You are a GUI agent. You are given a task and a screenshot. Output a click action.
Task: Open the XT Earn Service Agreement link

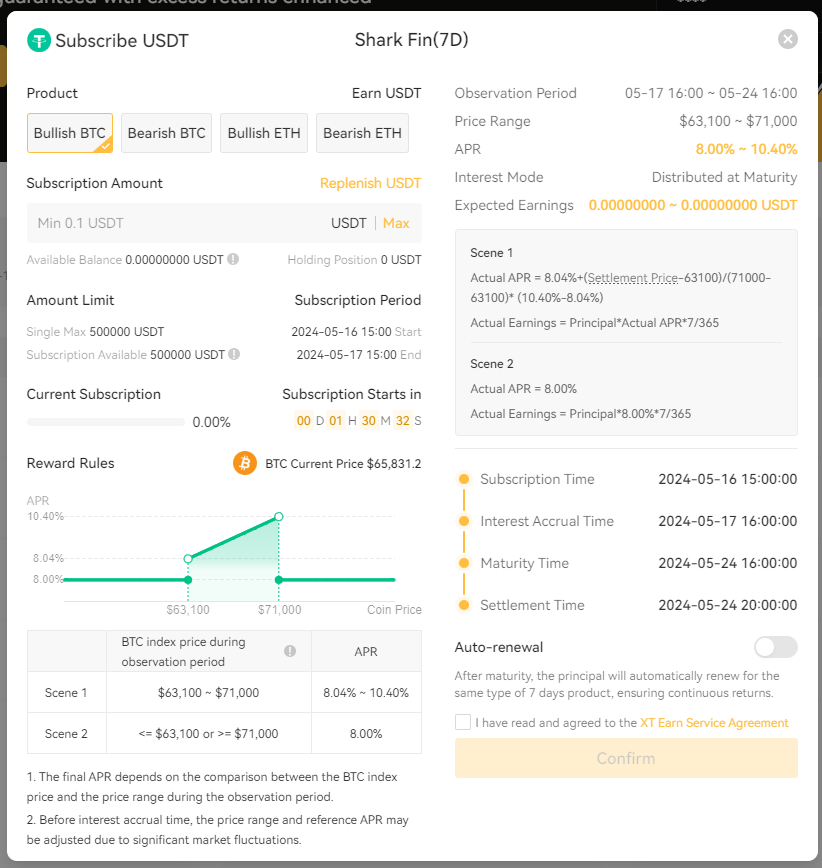[714, 722]
